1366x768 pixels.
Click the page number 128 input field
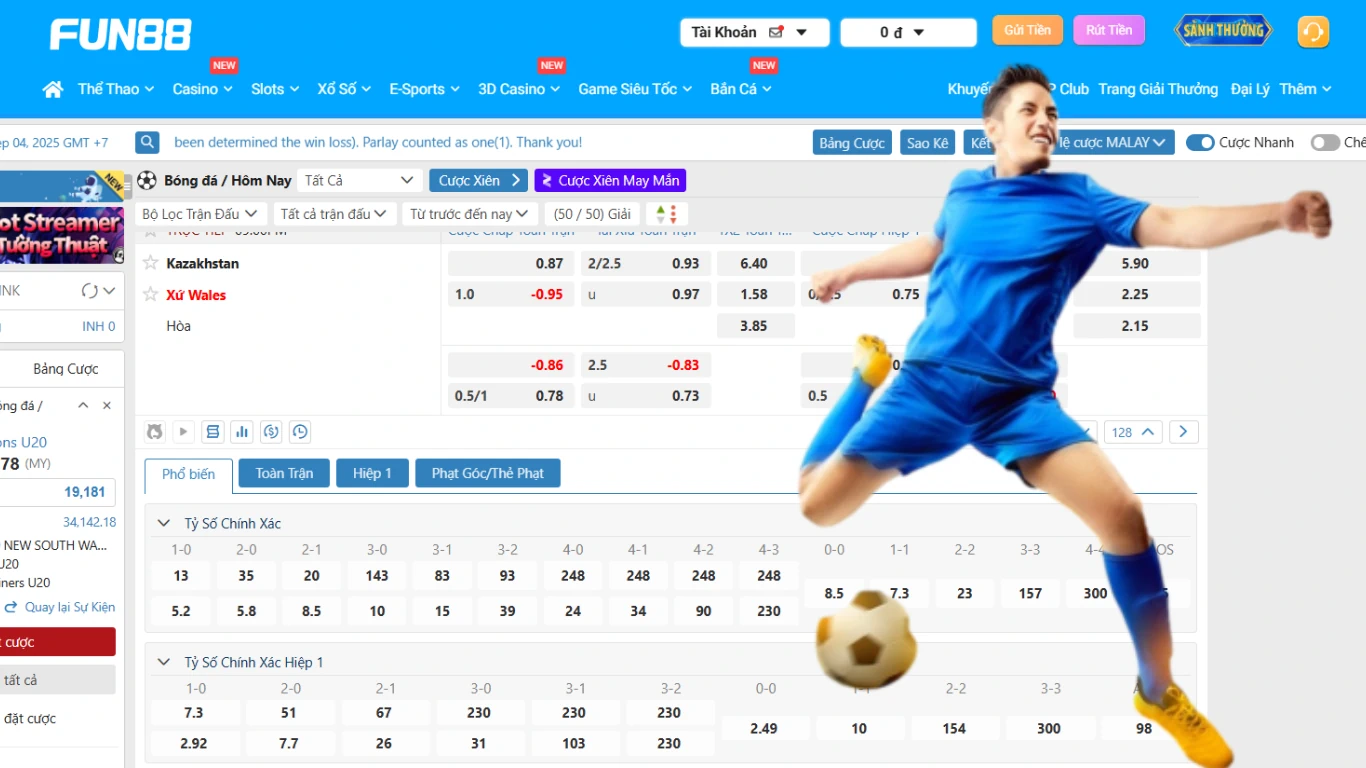click(x=1131, y=431)
